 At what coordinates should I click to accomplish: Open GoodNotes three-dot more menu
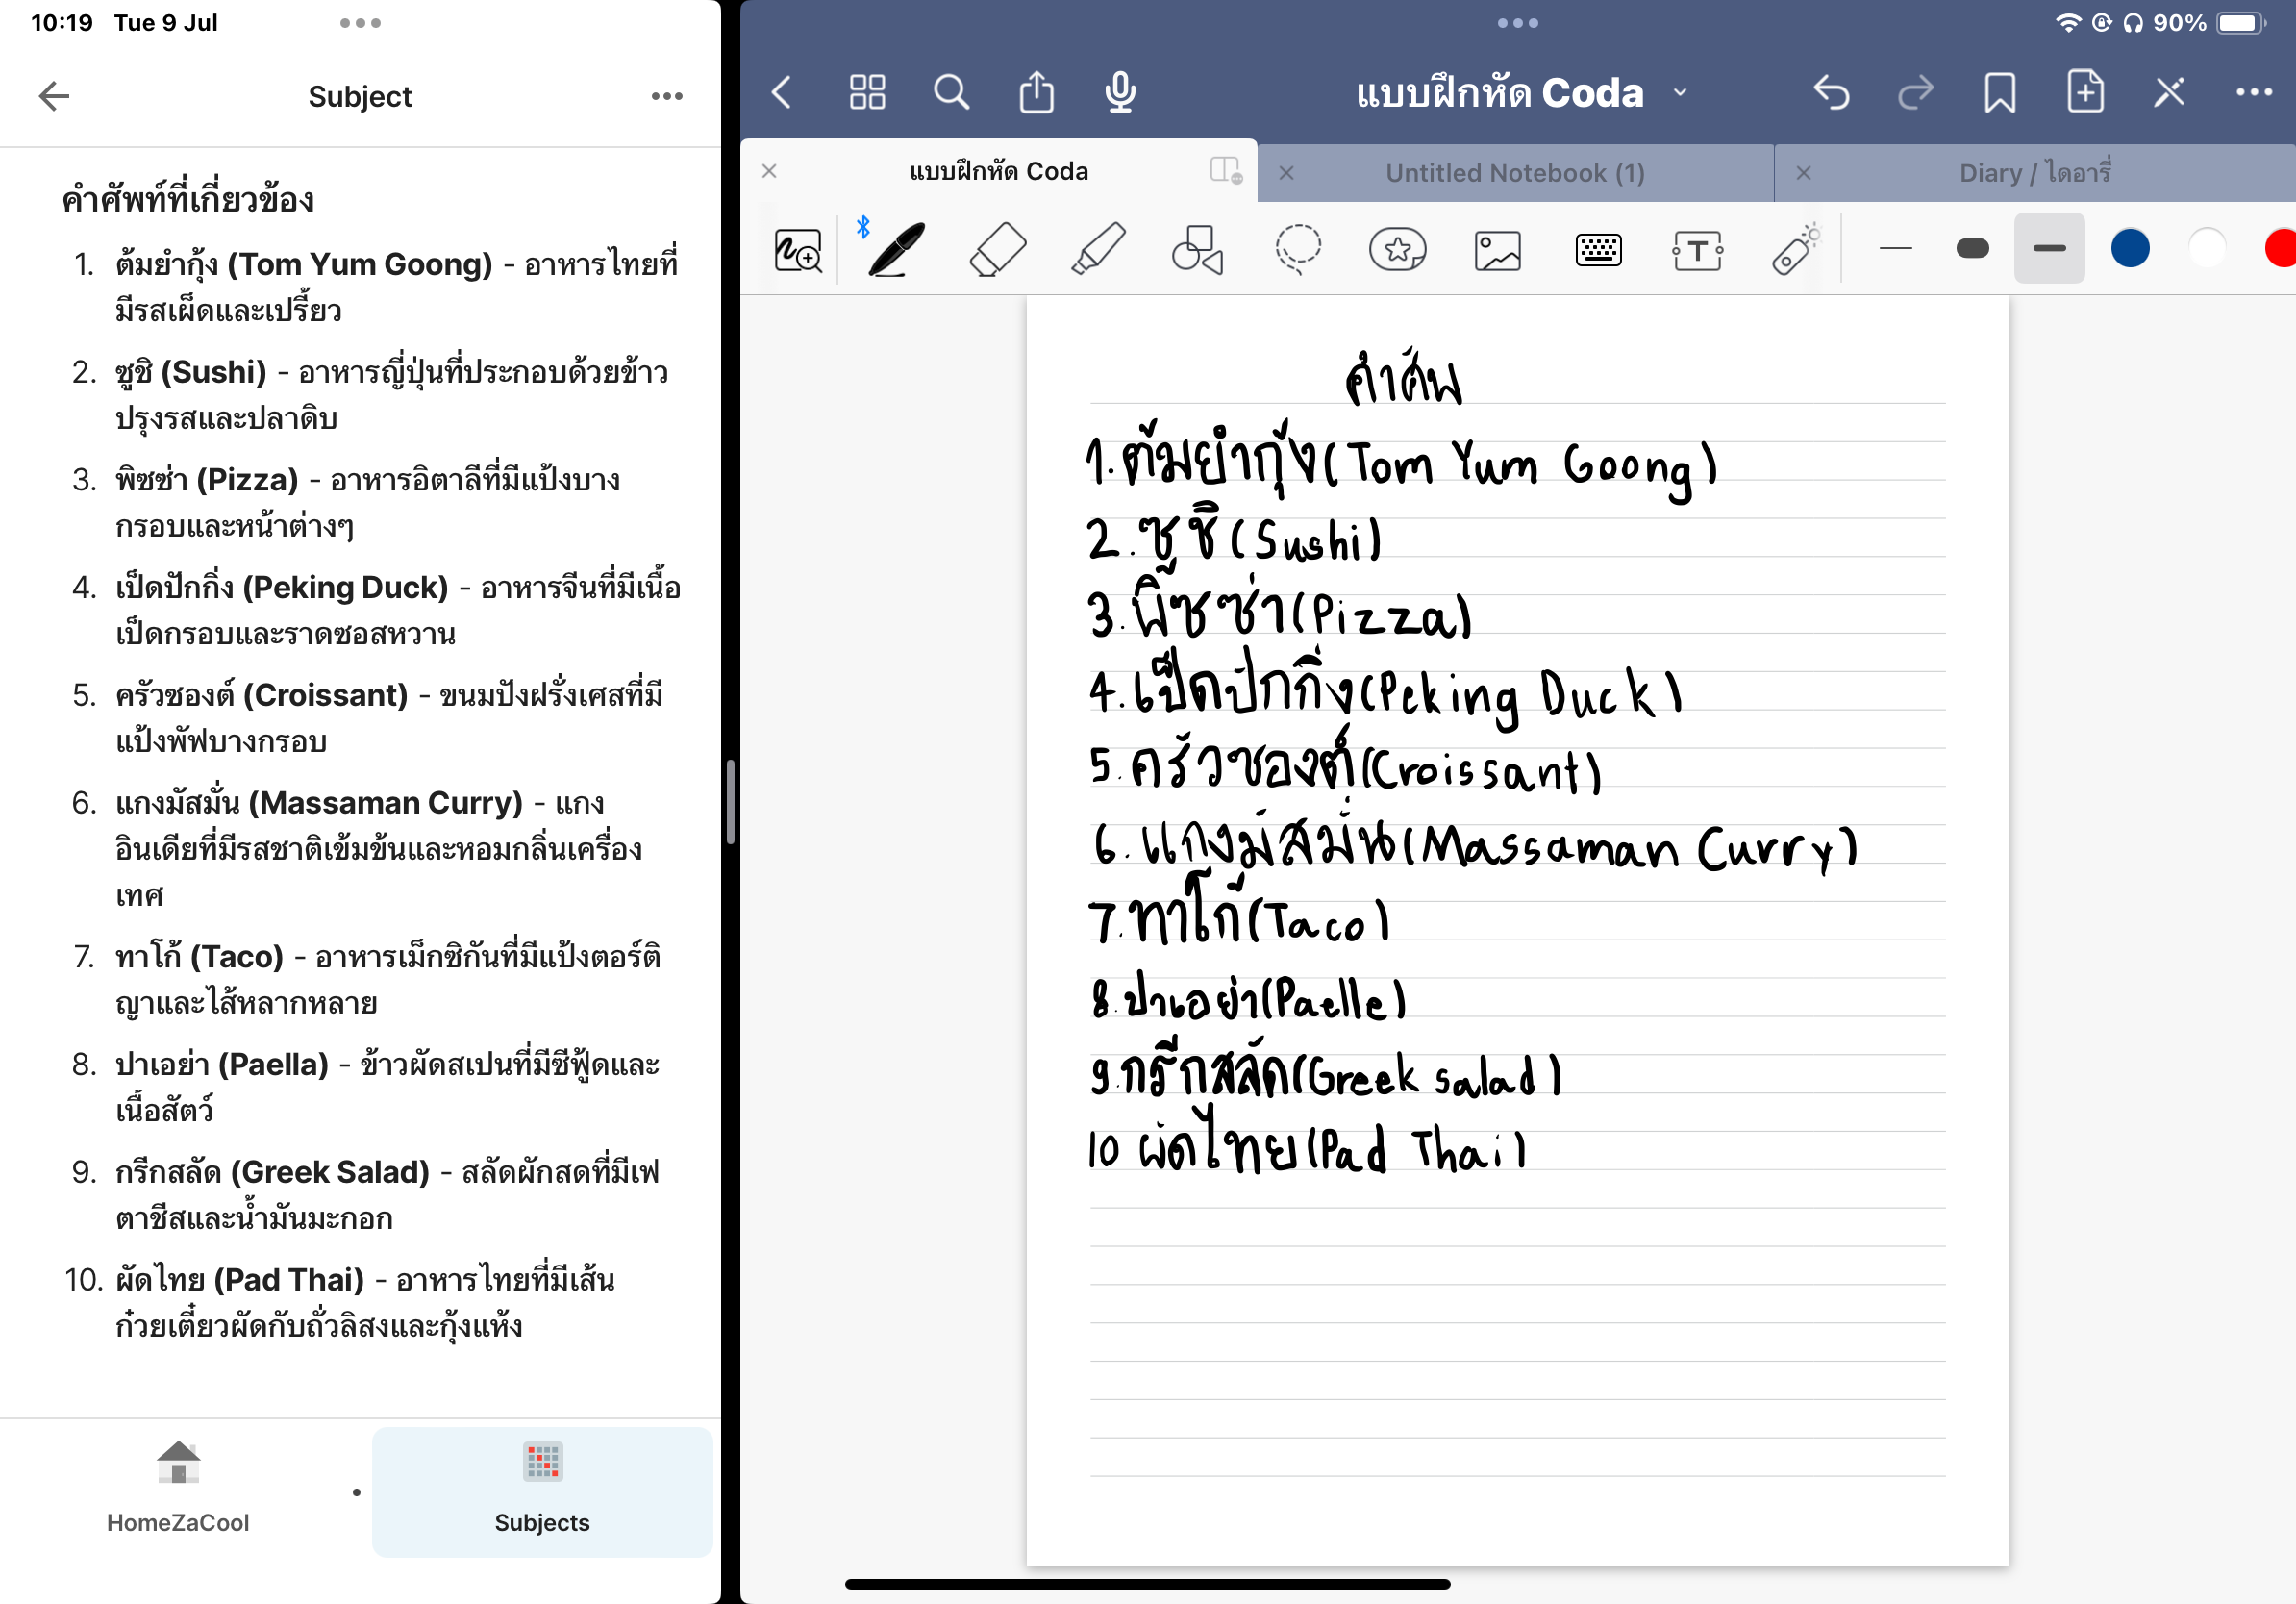coord(2253,93)
